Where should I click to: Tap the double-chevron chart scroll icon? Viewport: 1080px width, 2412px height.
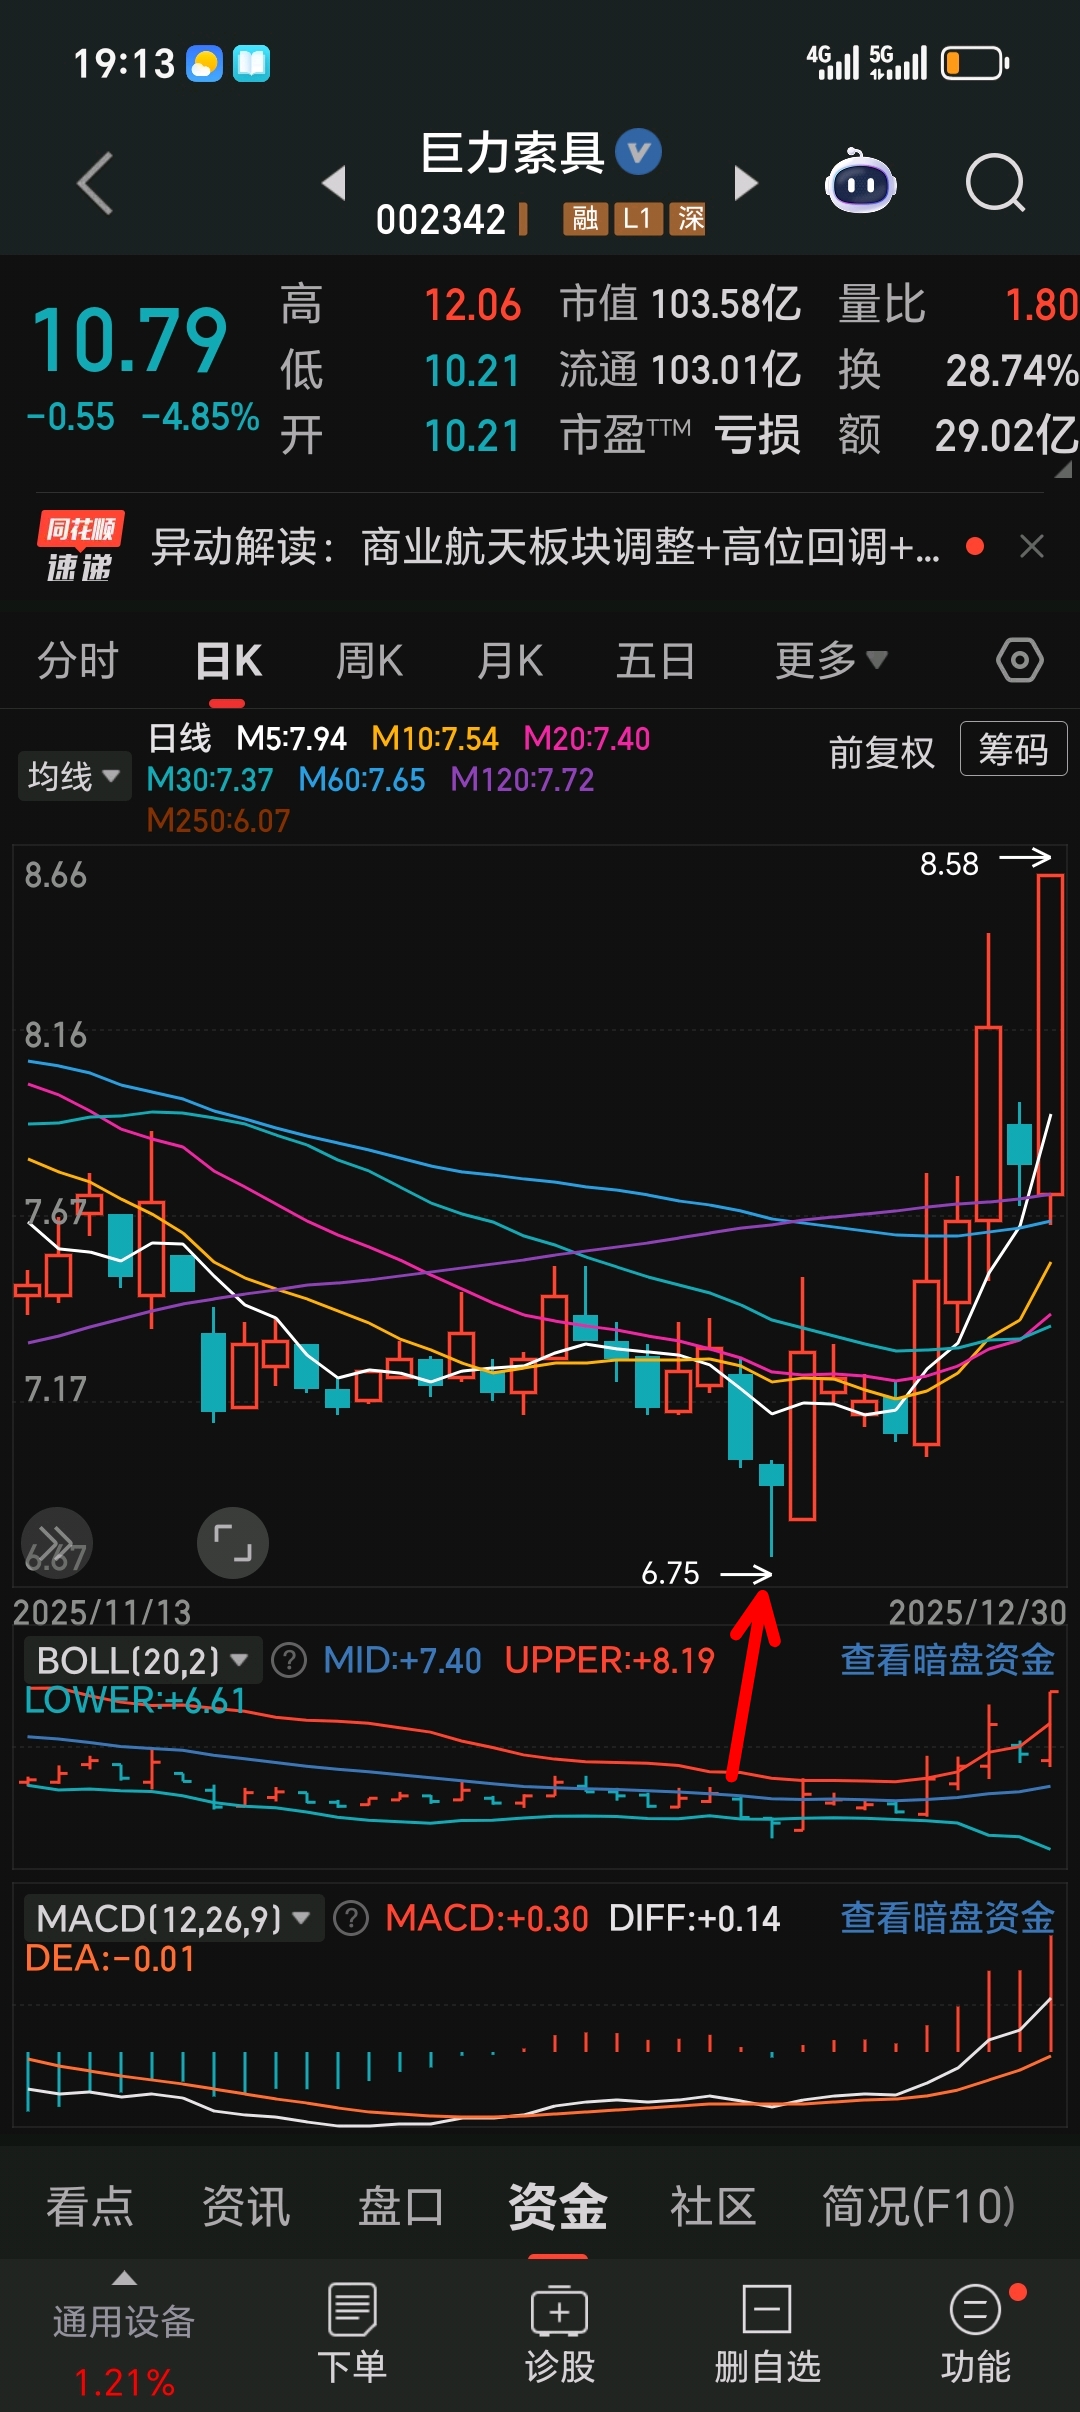pos(57,1542)
